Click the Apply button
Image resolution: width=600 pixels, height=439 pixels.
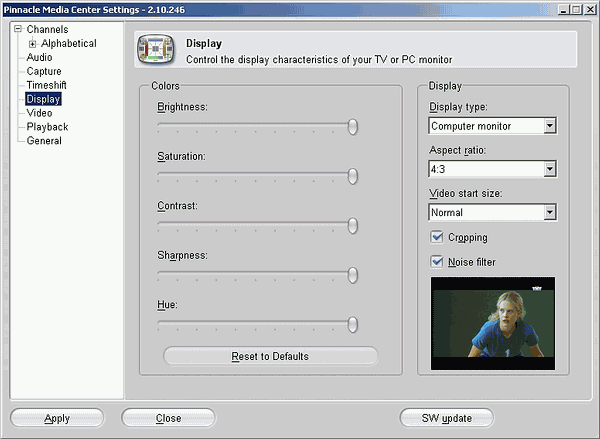(57, 418)
